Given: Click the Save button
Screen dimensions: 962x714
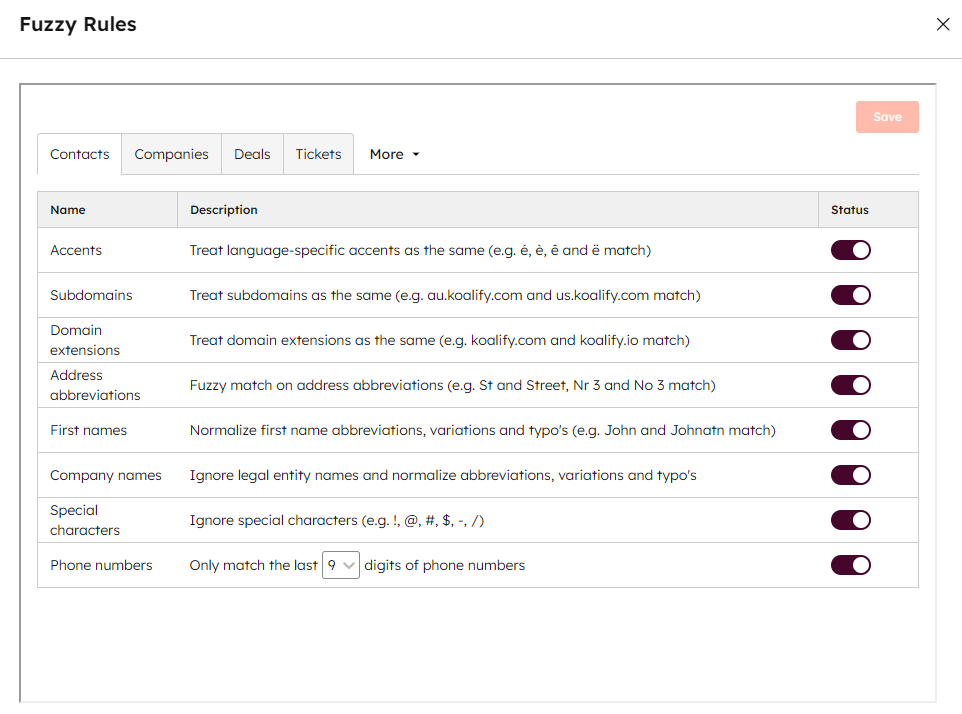Looking at the screenshot, I should tap(886, 117).
